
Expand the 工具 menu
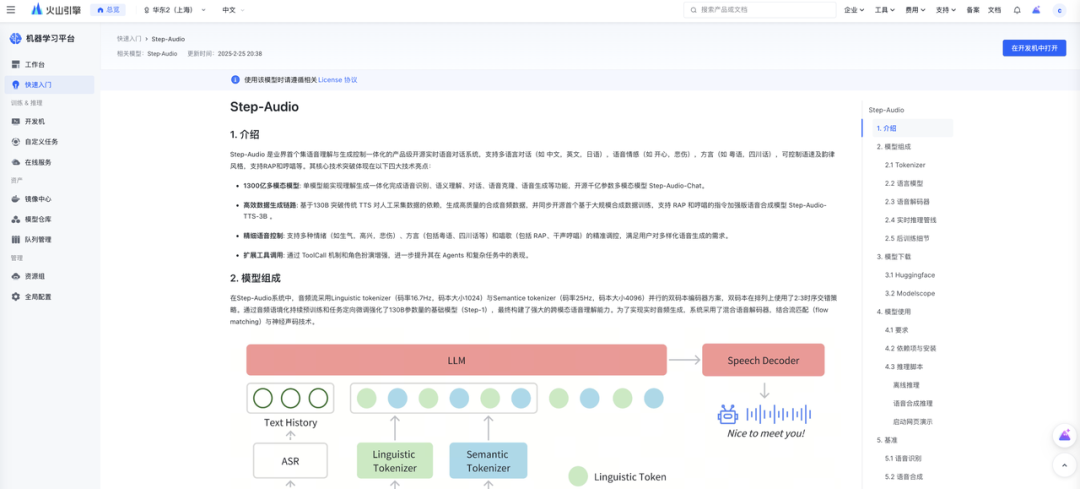tap(884, 10)
